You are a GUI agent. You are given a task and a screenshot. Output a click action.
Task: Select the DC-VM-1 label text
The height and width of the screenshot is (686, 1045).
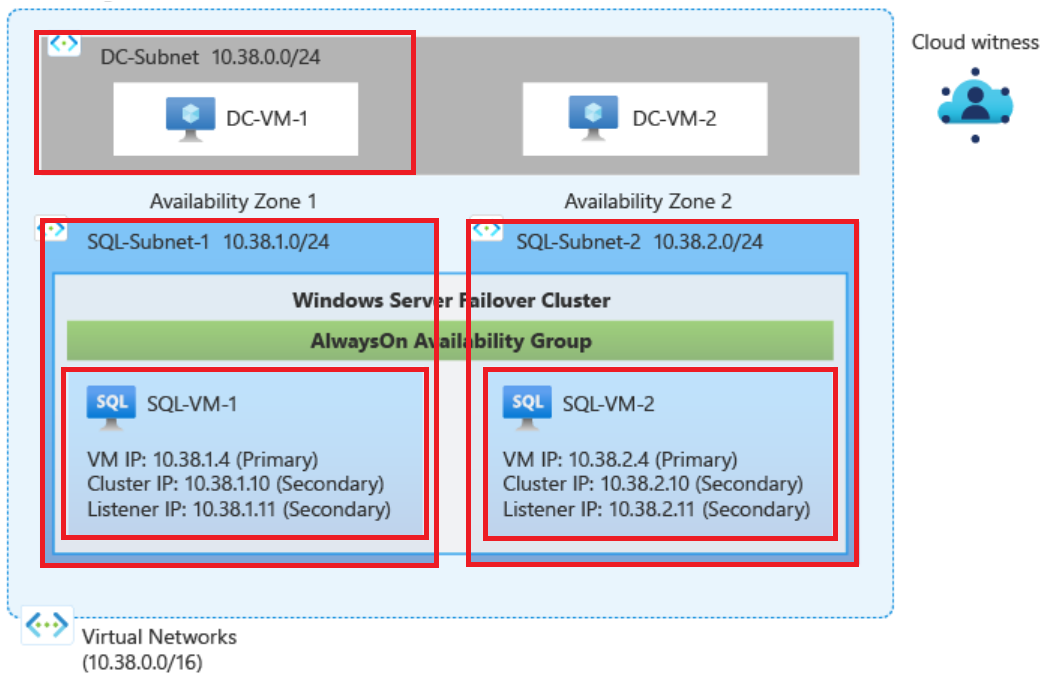(267, 119)
